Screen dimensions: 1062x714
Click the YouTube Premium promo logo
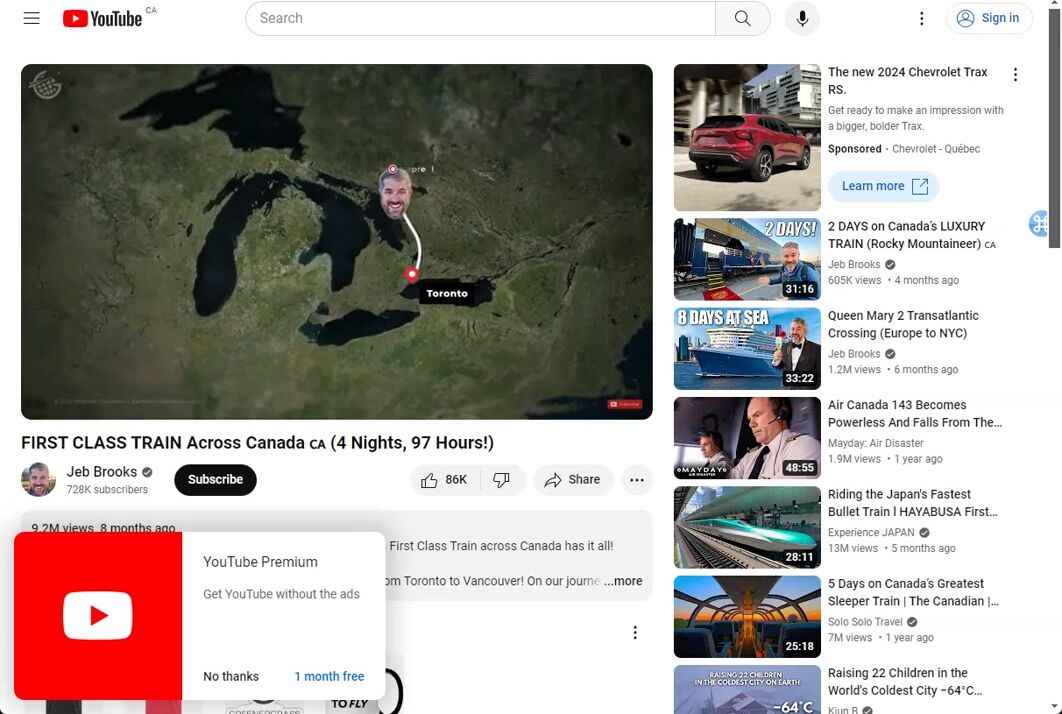pyautogui.click(x=98, y=615)
